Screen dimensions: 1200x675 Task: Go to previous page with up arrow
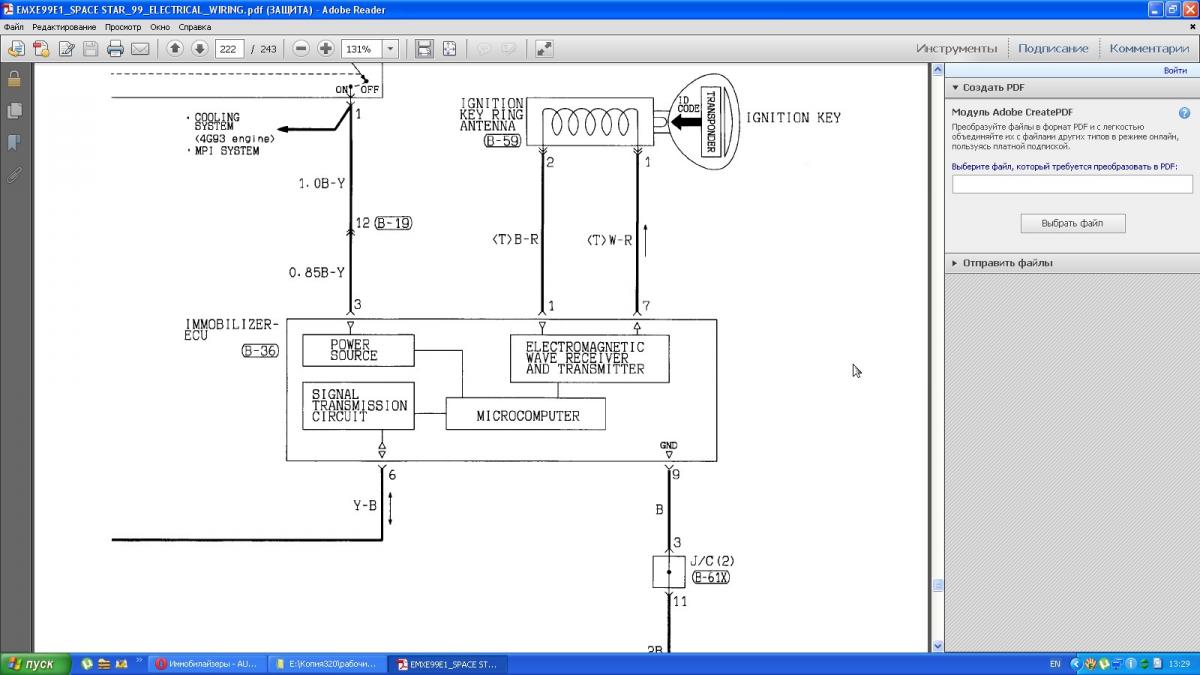pyautogui.click(x=175, y=49)
